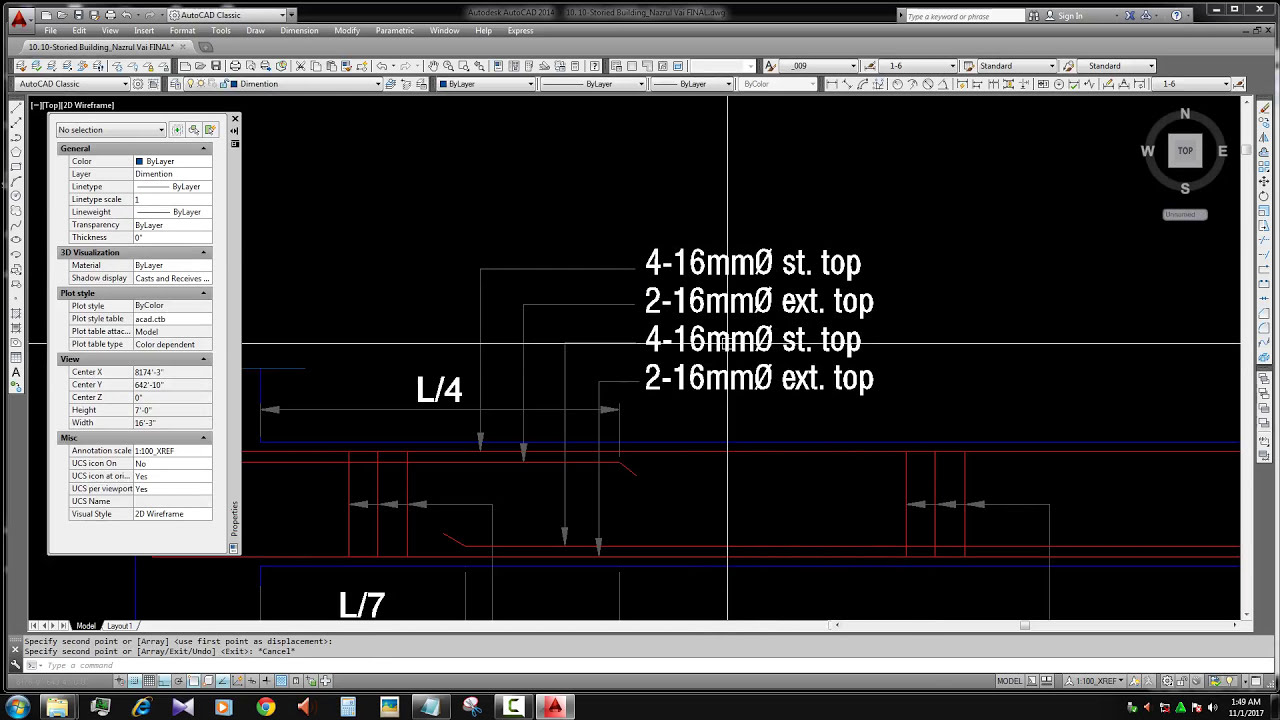
Task: Collapse the General section in Properties
Action: tap(204, 148)
